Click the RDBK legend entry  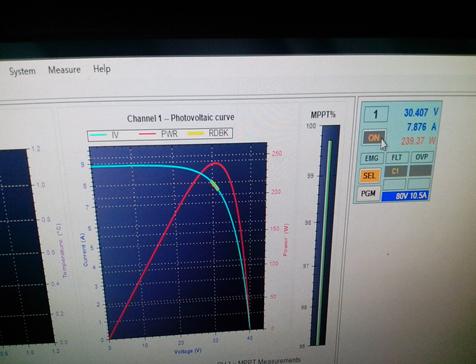[x=209, y=133]
